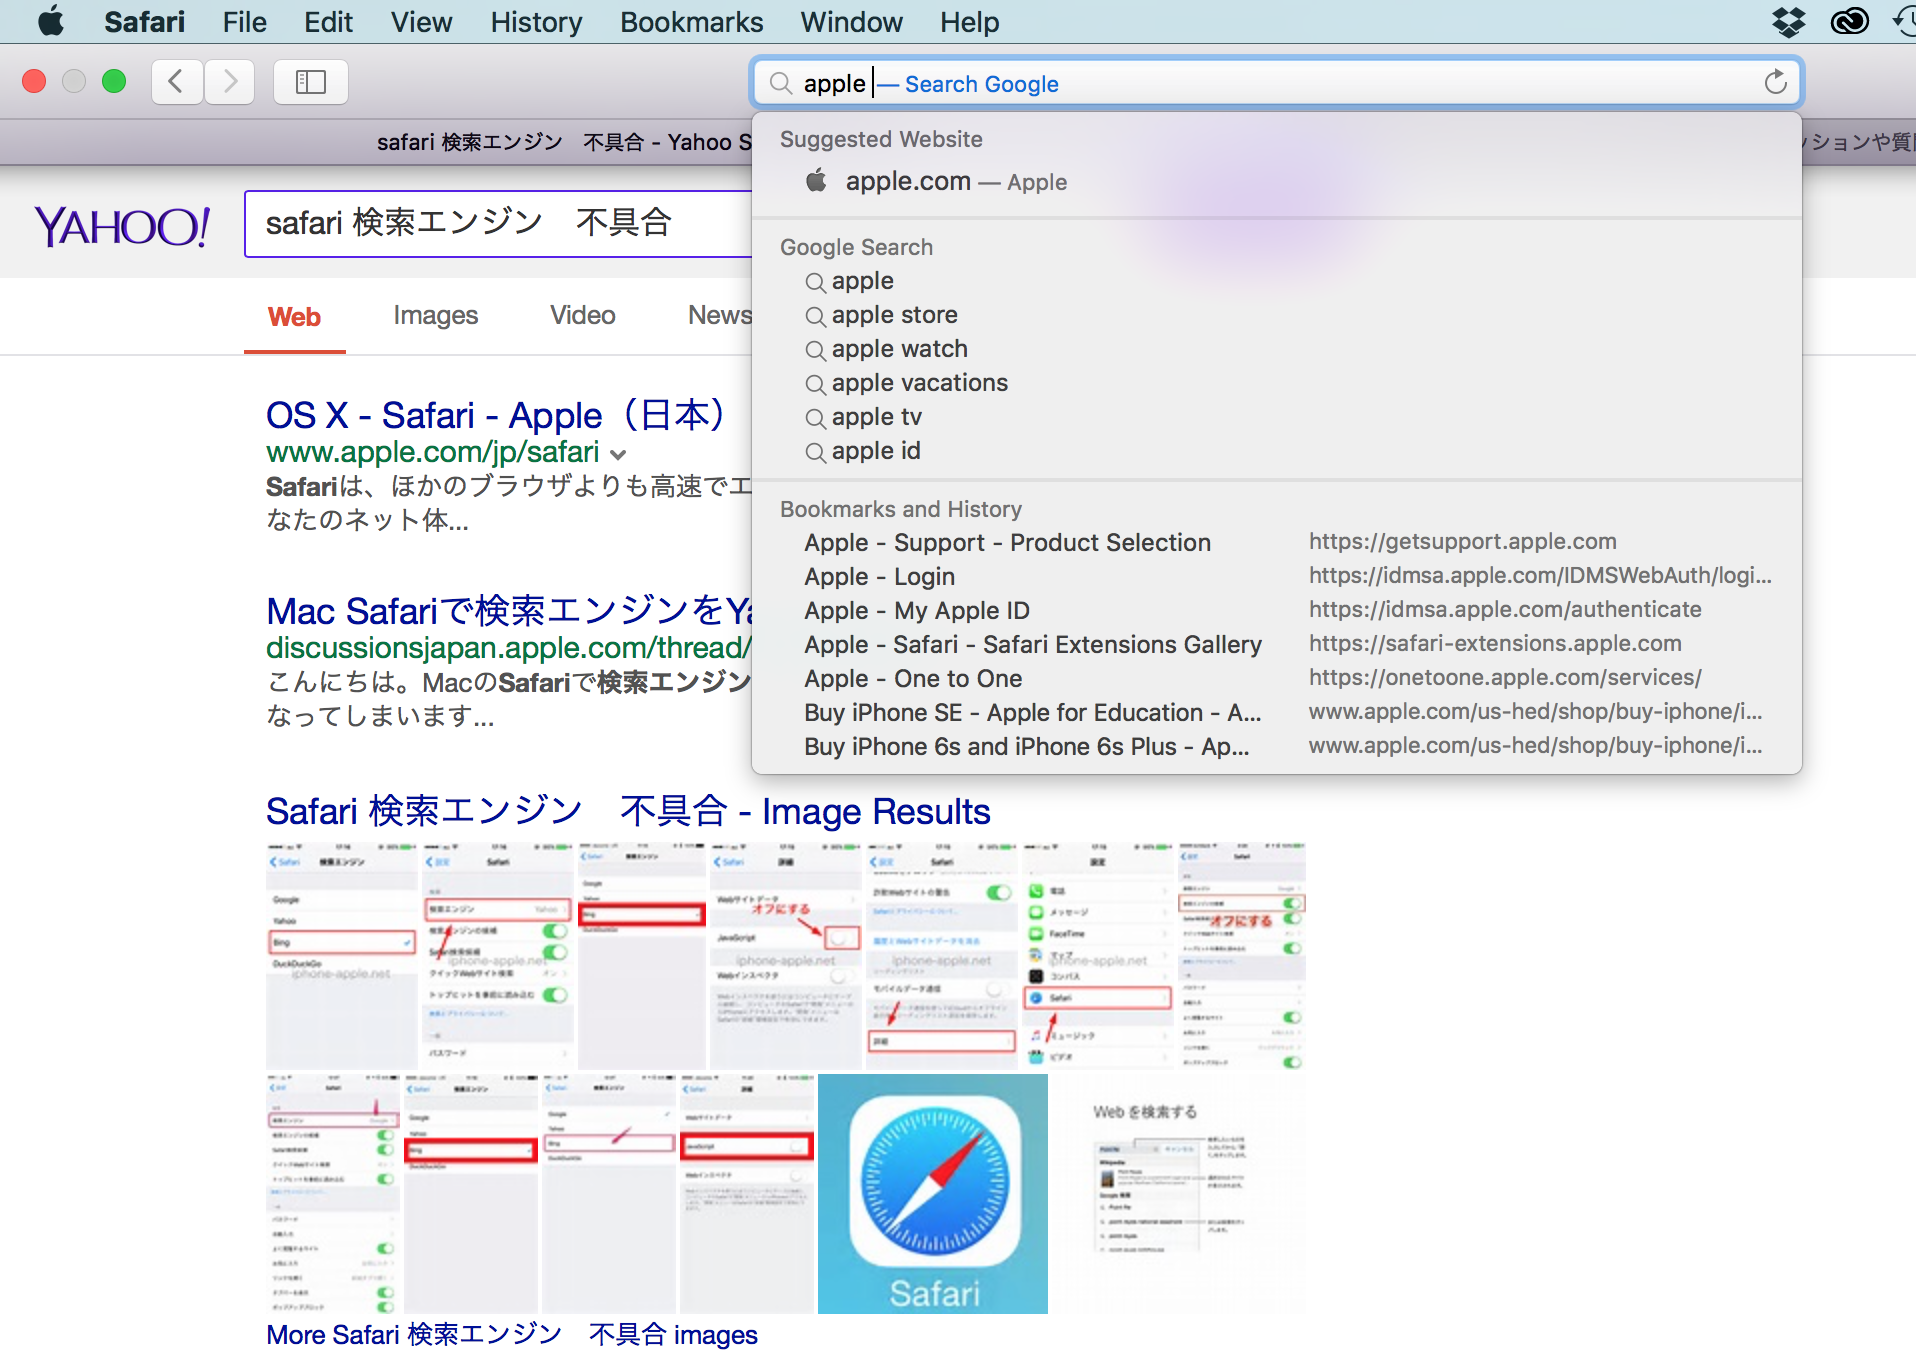Screen dimensions: 1916x1368
Task: Click the Back navigation arrow button
Action: click(177, 82)
